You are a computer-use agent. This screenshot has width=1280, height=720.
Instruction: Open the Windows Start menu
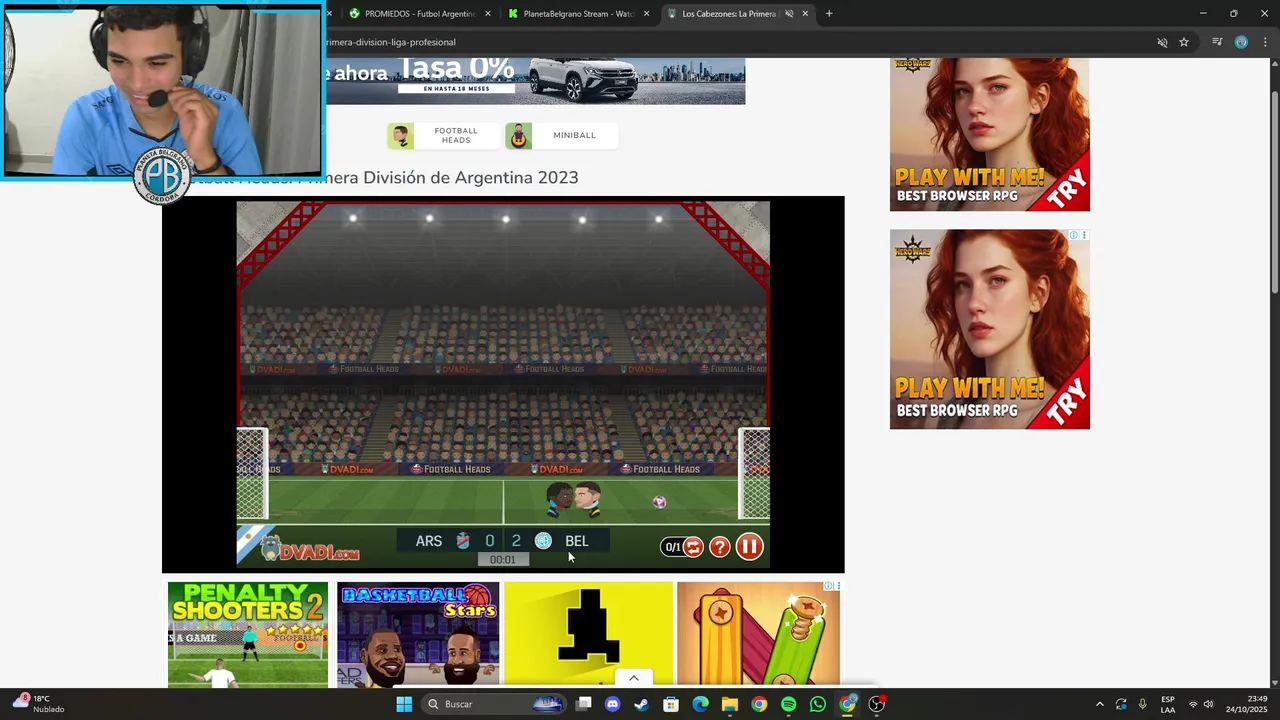(x=404, y=704)
